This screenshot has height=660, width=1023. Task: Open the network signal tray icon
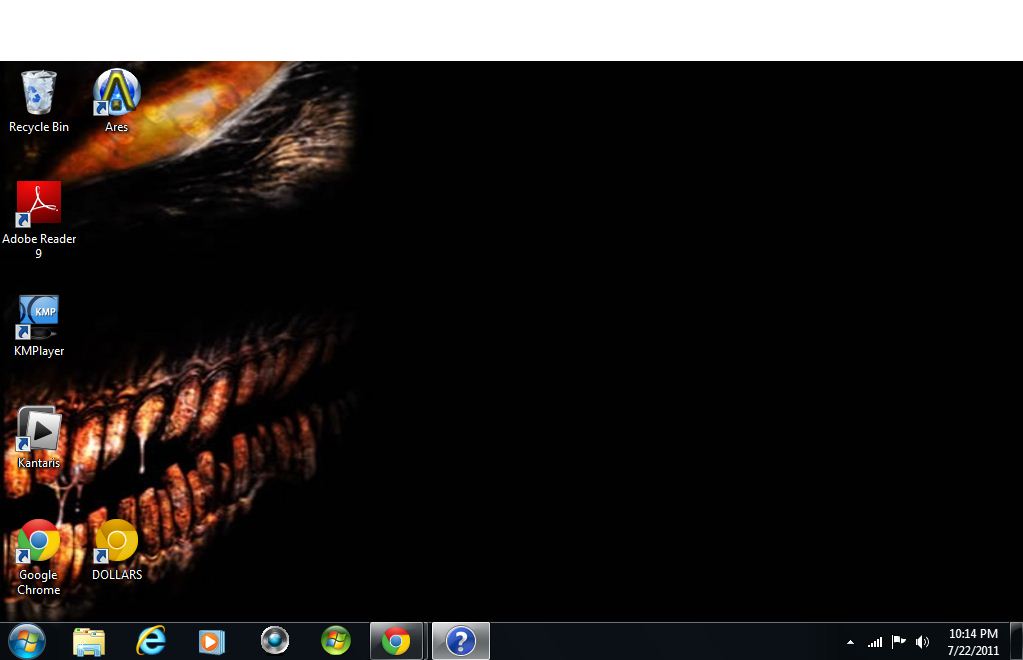coord(875,642)
